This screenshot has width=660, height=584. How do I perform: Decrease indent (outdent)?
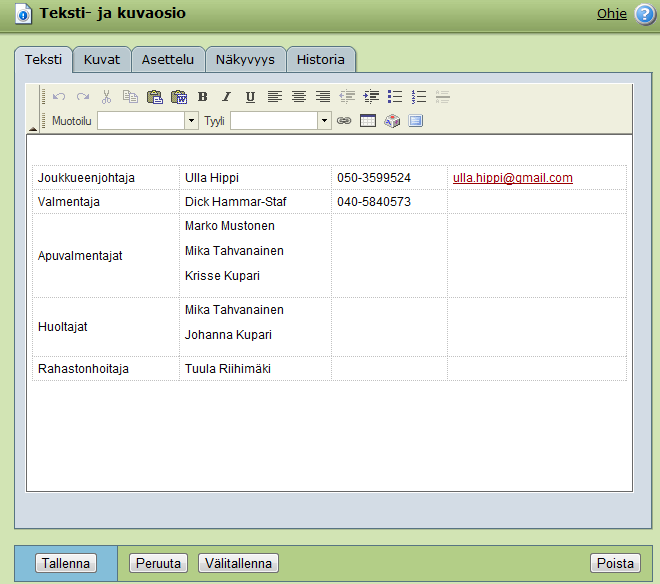[x=347, y=97]
